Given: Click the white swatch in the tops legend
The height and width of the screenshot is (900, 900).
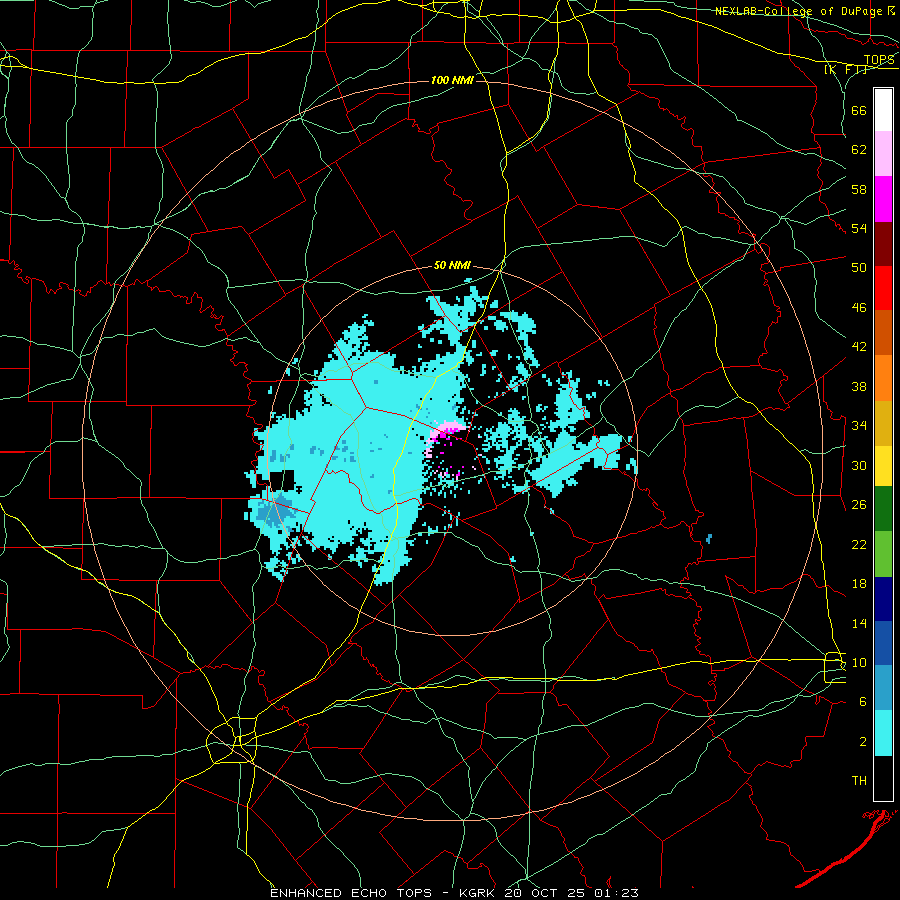Looking at the screenshot, I should 883,110.
